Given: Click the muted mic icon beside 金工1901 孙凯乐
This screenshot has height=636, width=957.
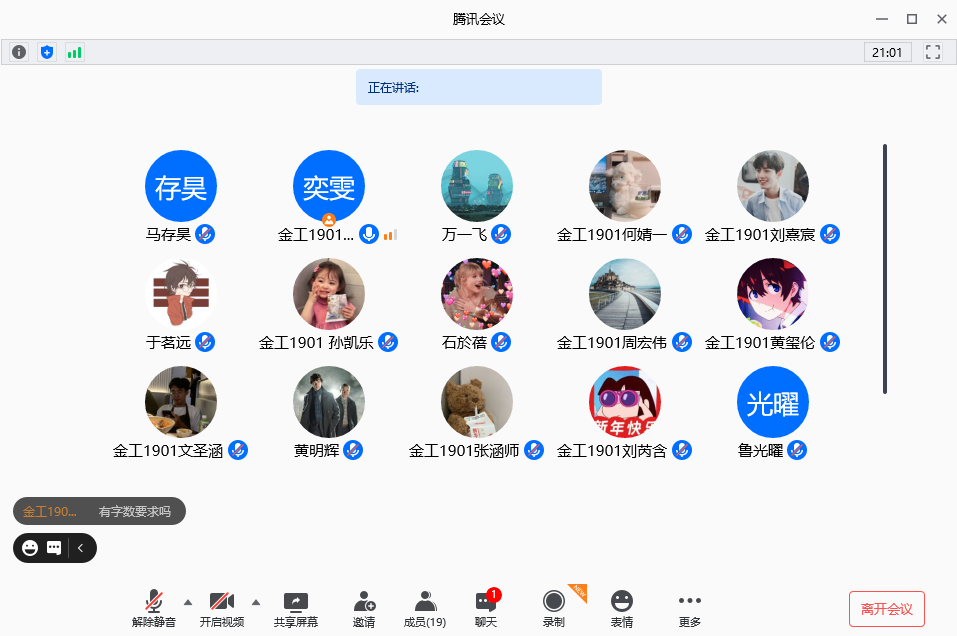Looking at the screenshot, I should [388, 342].
